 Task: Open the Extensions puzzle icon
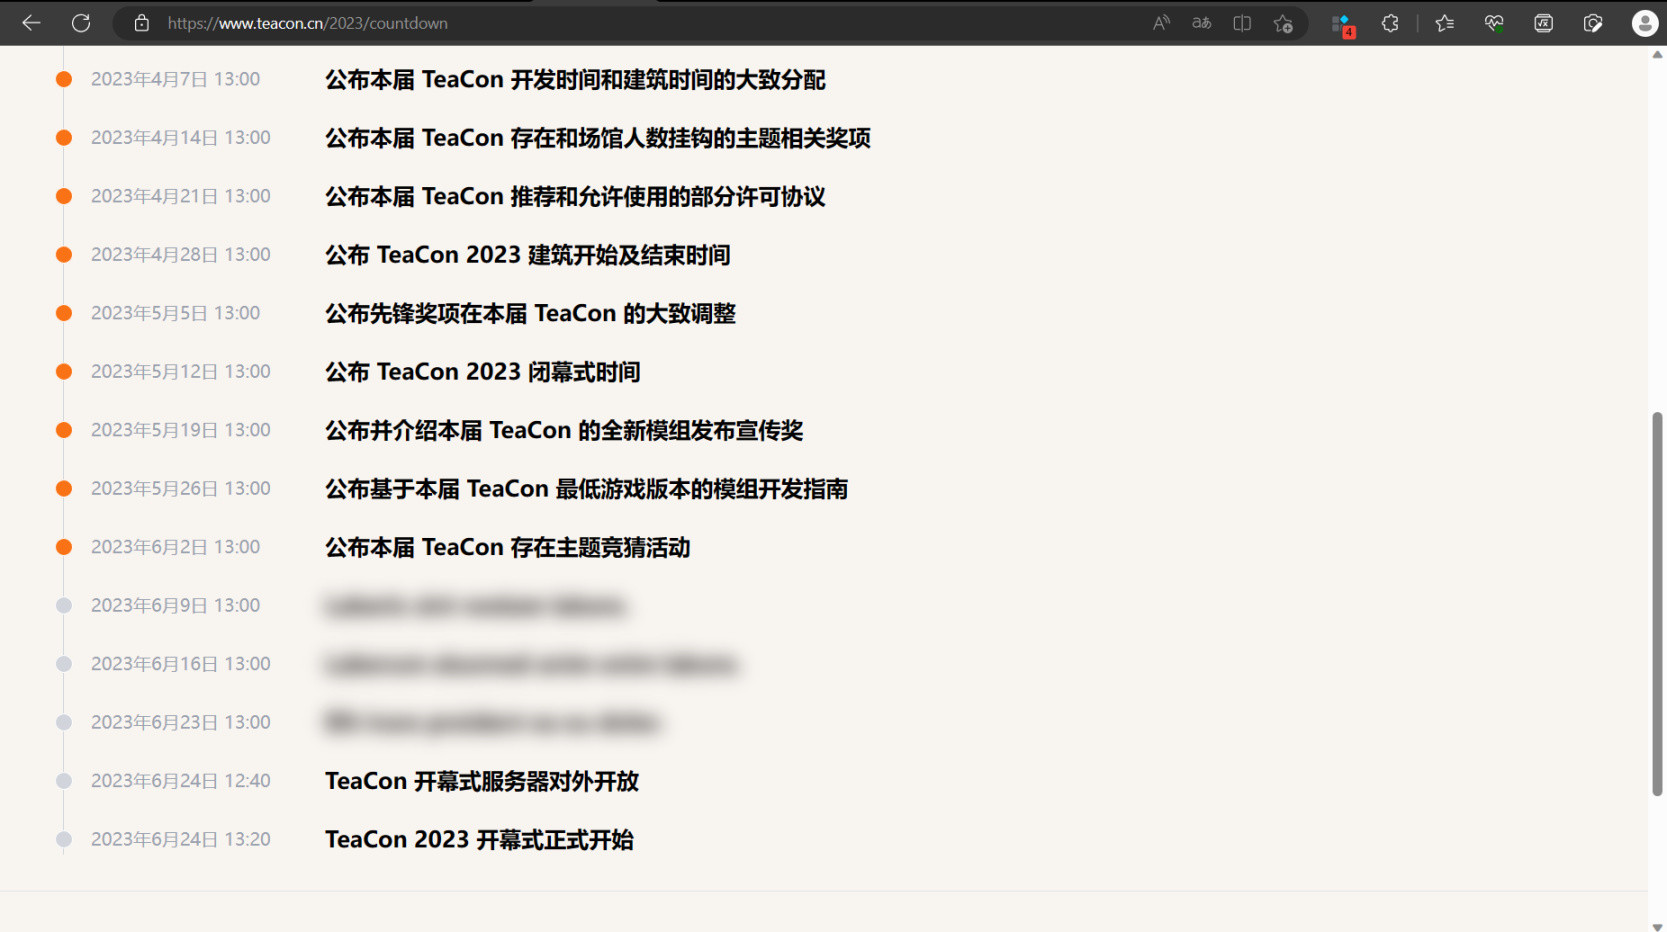click(1390, 23)
